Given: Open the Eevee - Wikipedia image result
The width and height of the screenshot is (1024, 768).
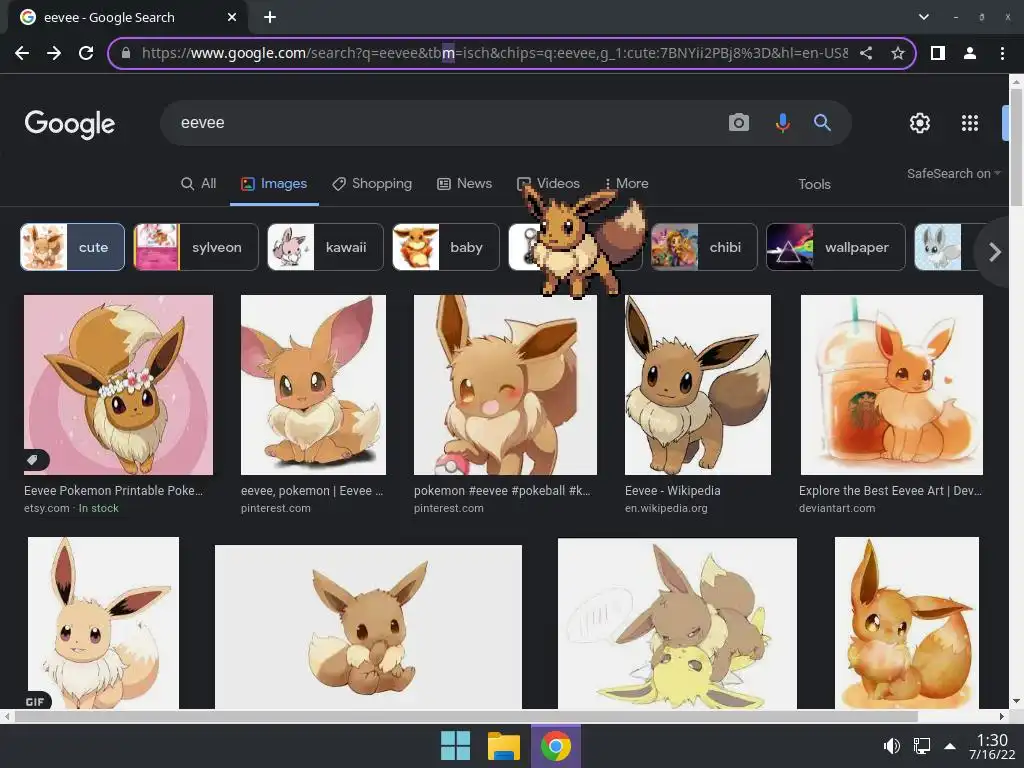Looking at the screenshot, I should coord(697,385).
